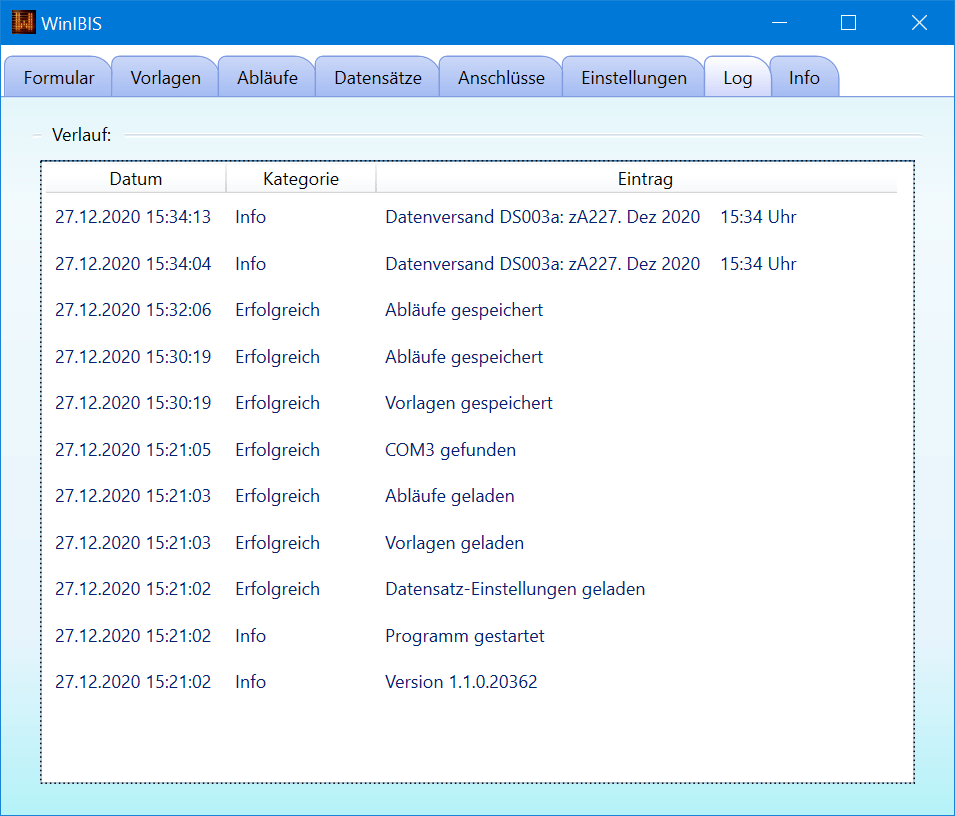This screenshot has width=955, height=816.
Task: Click the Verlauf: label
Action: coord(82,135)
